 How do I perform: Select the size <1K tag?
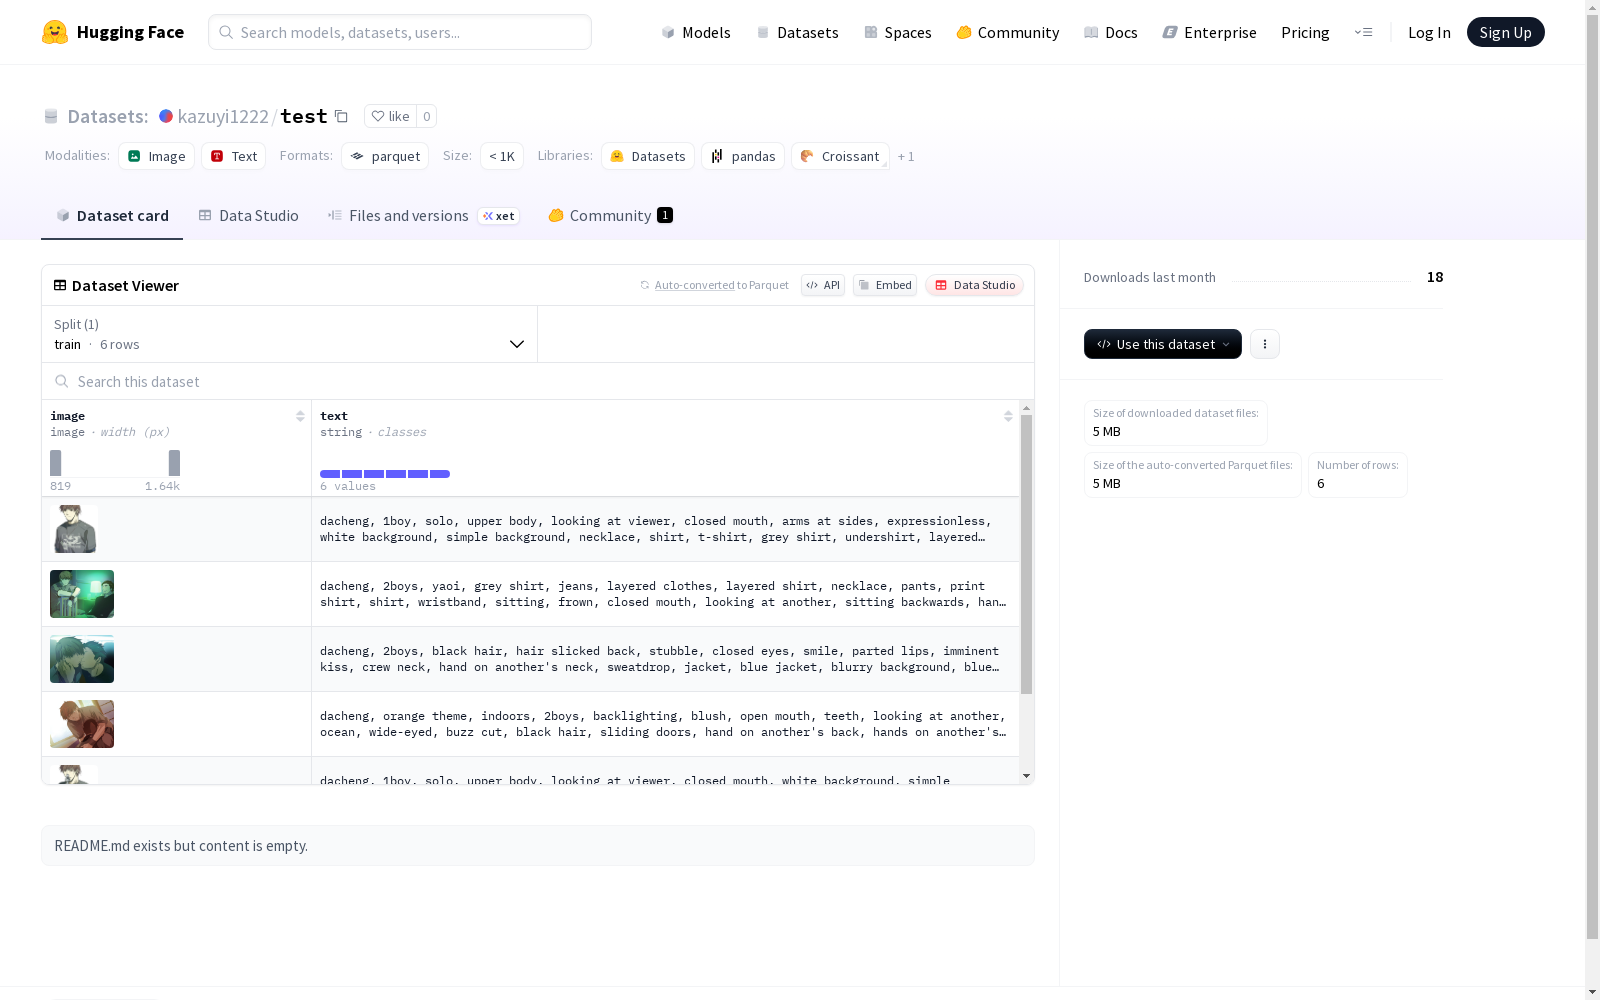502,156
